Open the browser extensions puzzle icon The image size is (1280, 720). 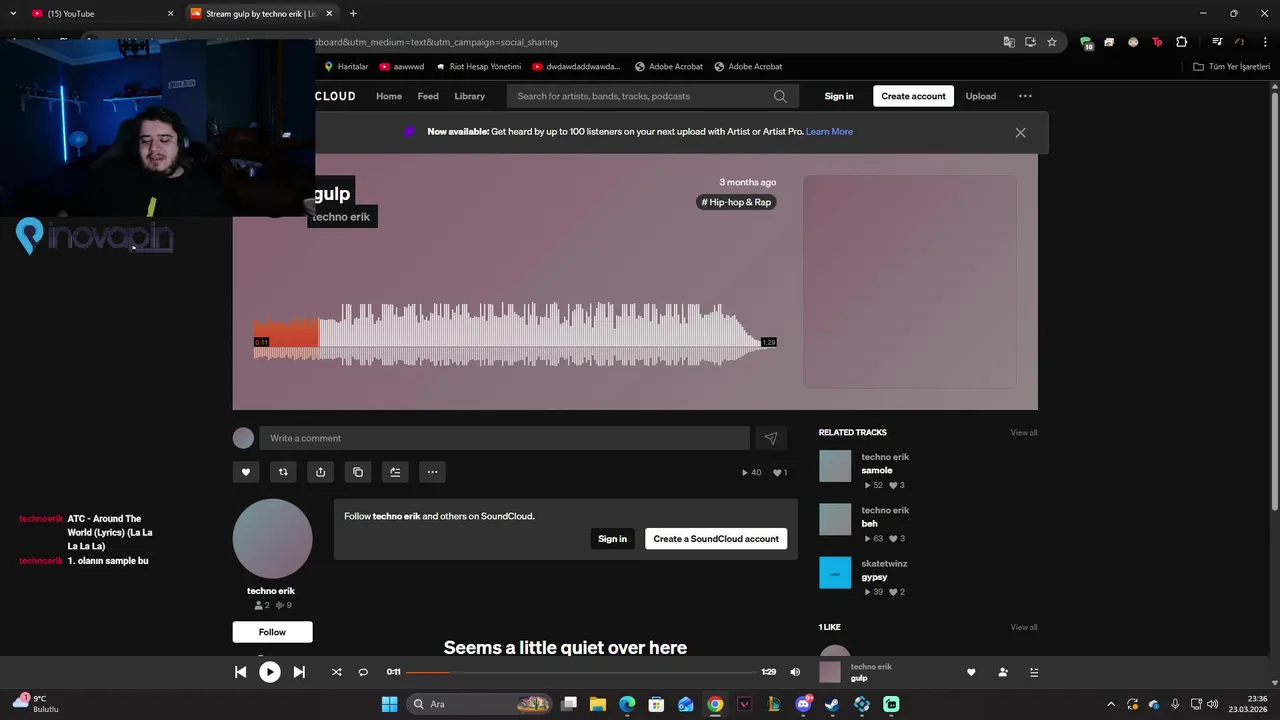1181,42
